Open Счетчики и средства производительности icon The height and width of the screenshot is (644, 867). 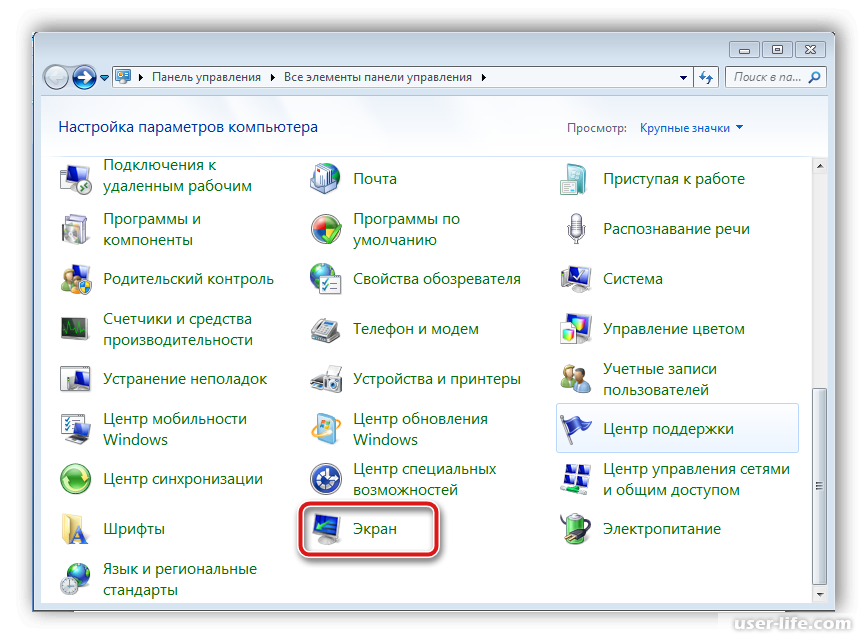pyautogui.click(x=75, y=329)
